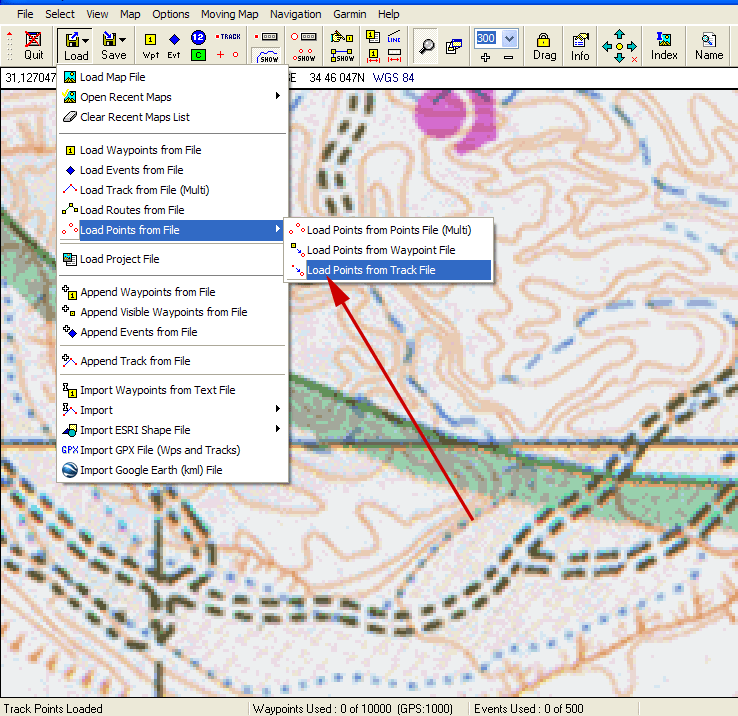Screen dimensions: 738x716
Task: Open the Navigation menu
Action: pyautogui.click(x=296, y=14)
